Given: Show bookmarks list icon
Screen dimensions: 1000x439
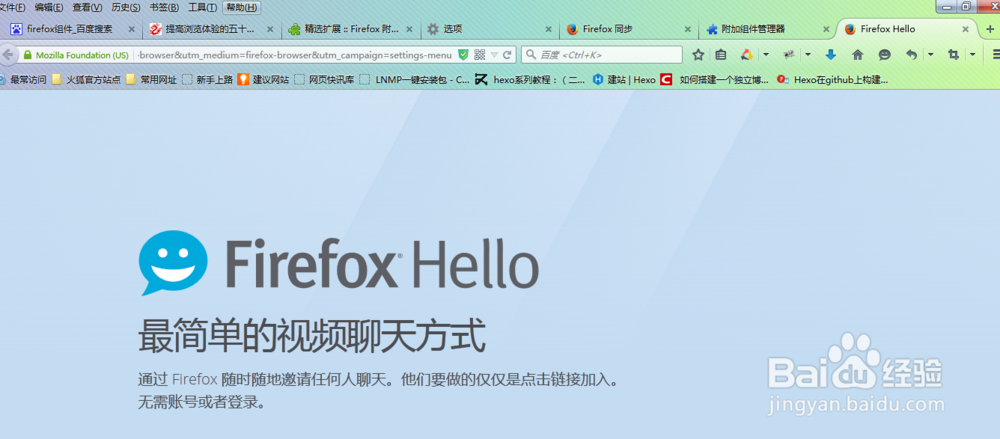Looking at the screenshot, I should 721,55.
